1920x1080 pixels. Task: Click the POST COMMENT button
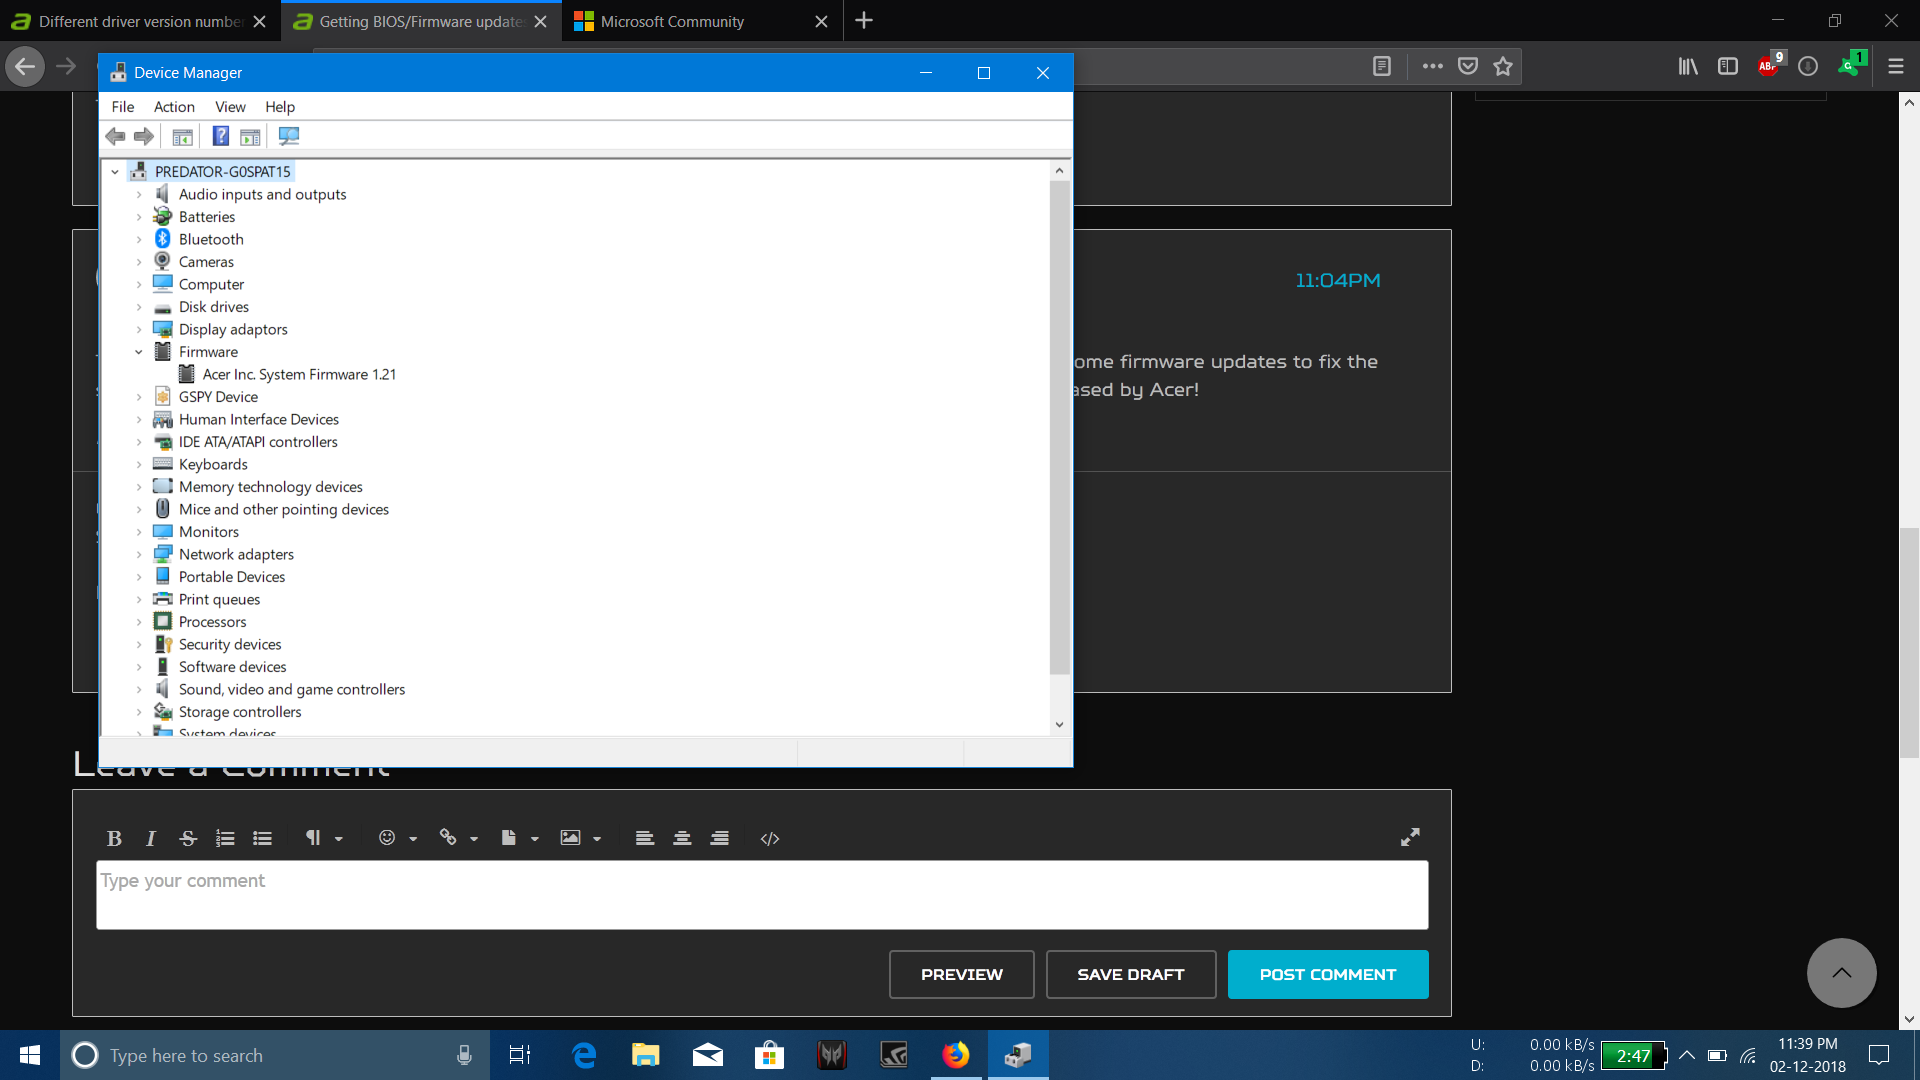pyautogui.click(x=1328, y=975)
